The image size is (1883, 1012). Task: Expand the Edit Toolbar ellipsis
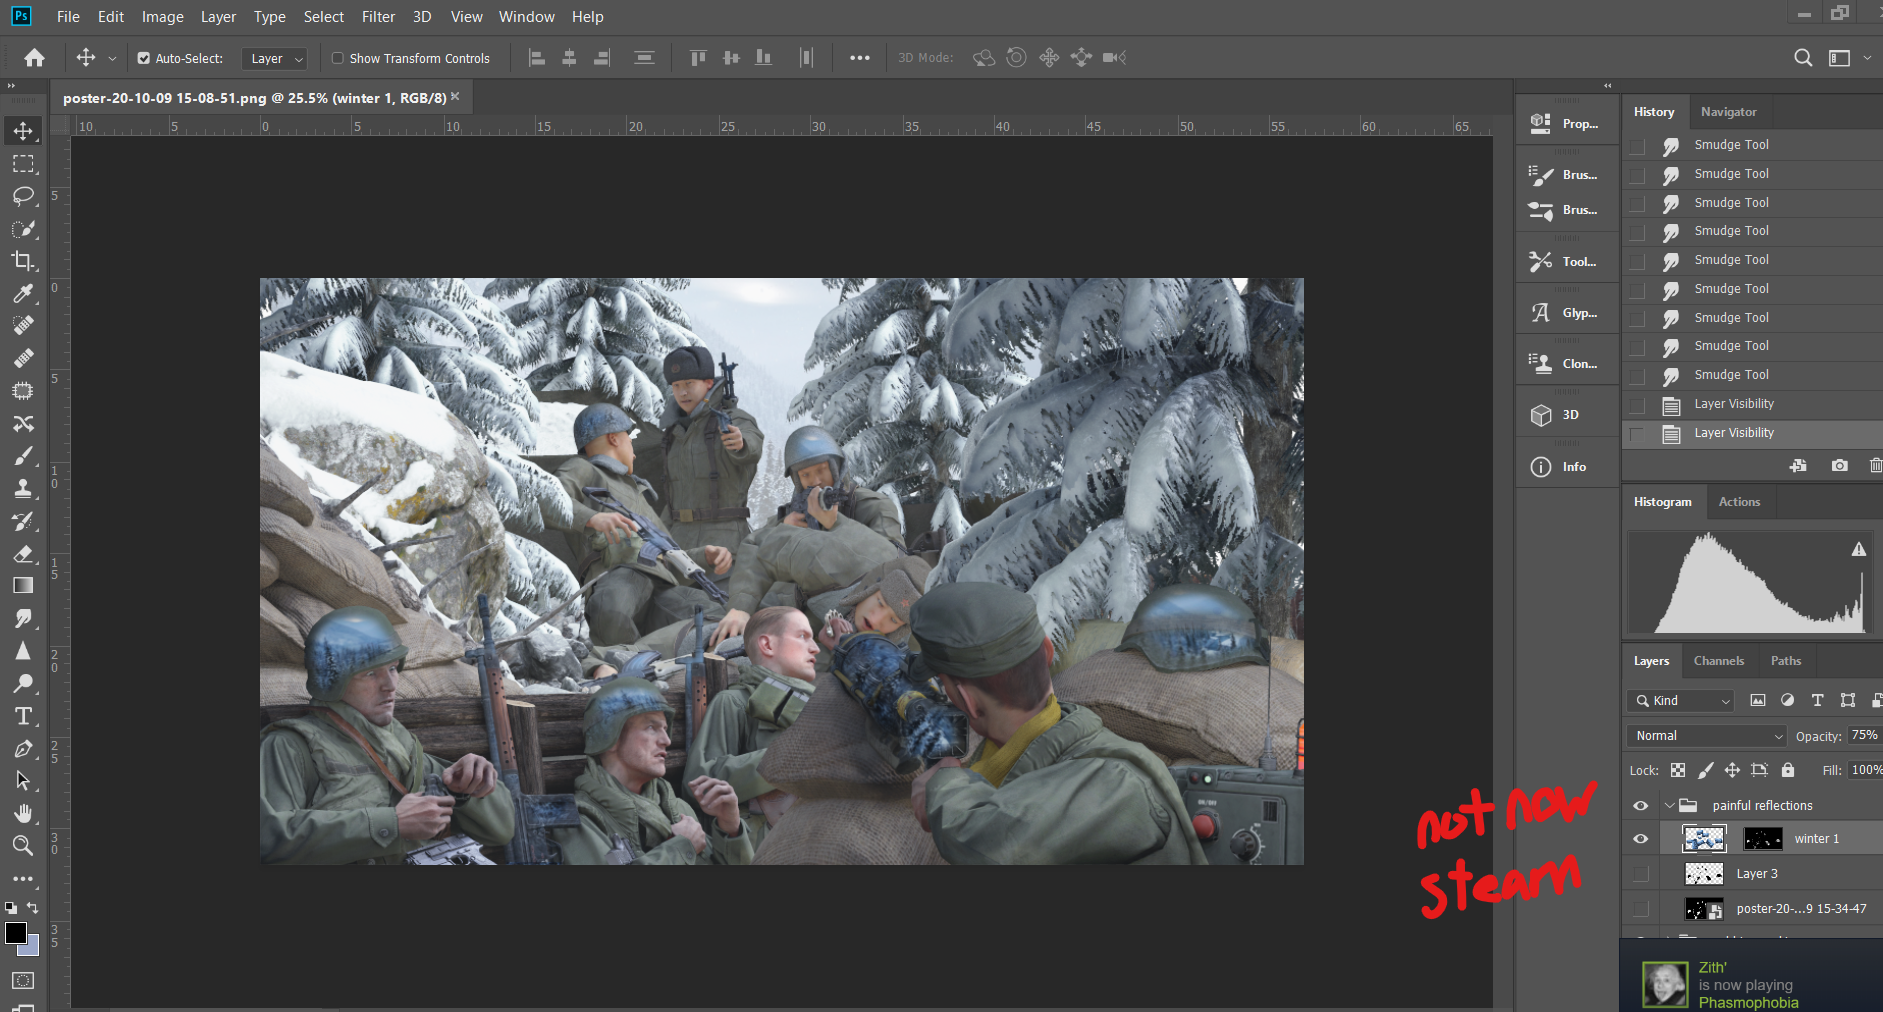(x=23, y=879)
